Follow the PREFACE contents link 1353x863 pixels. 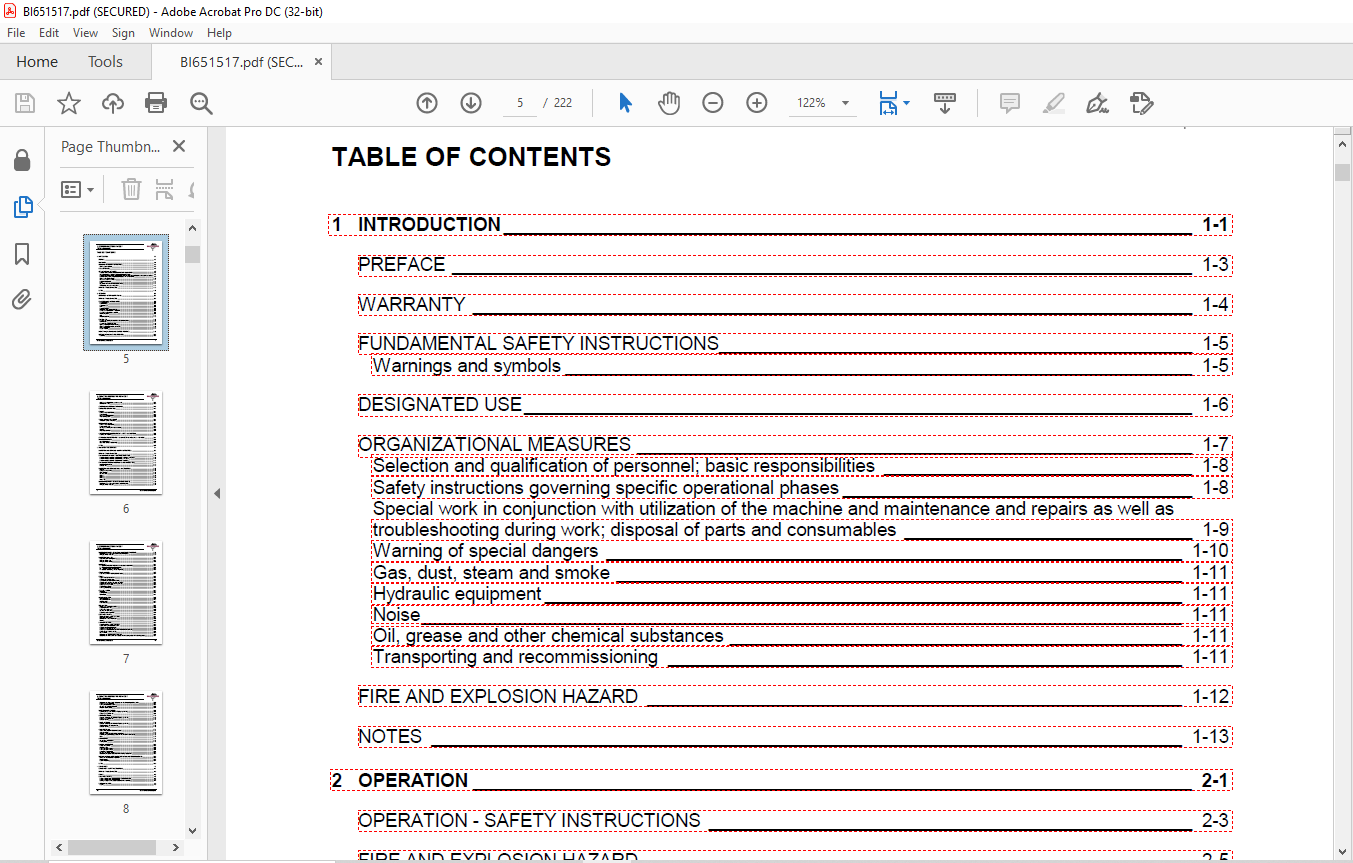(x=795, y=264)
